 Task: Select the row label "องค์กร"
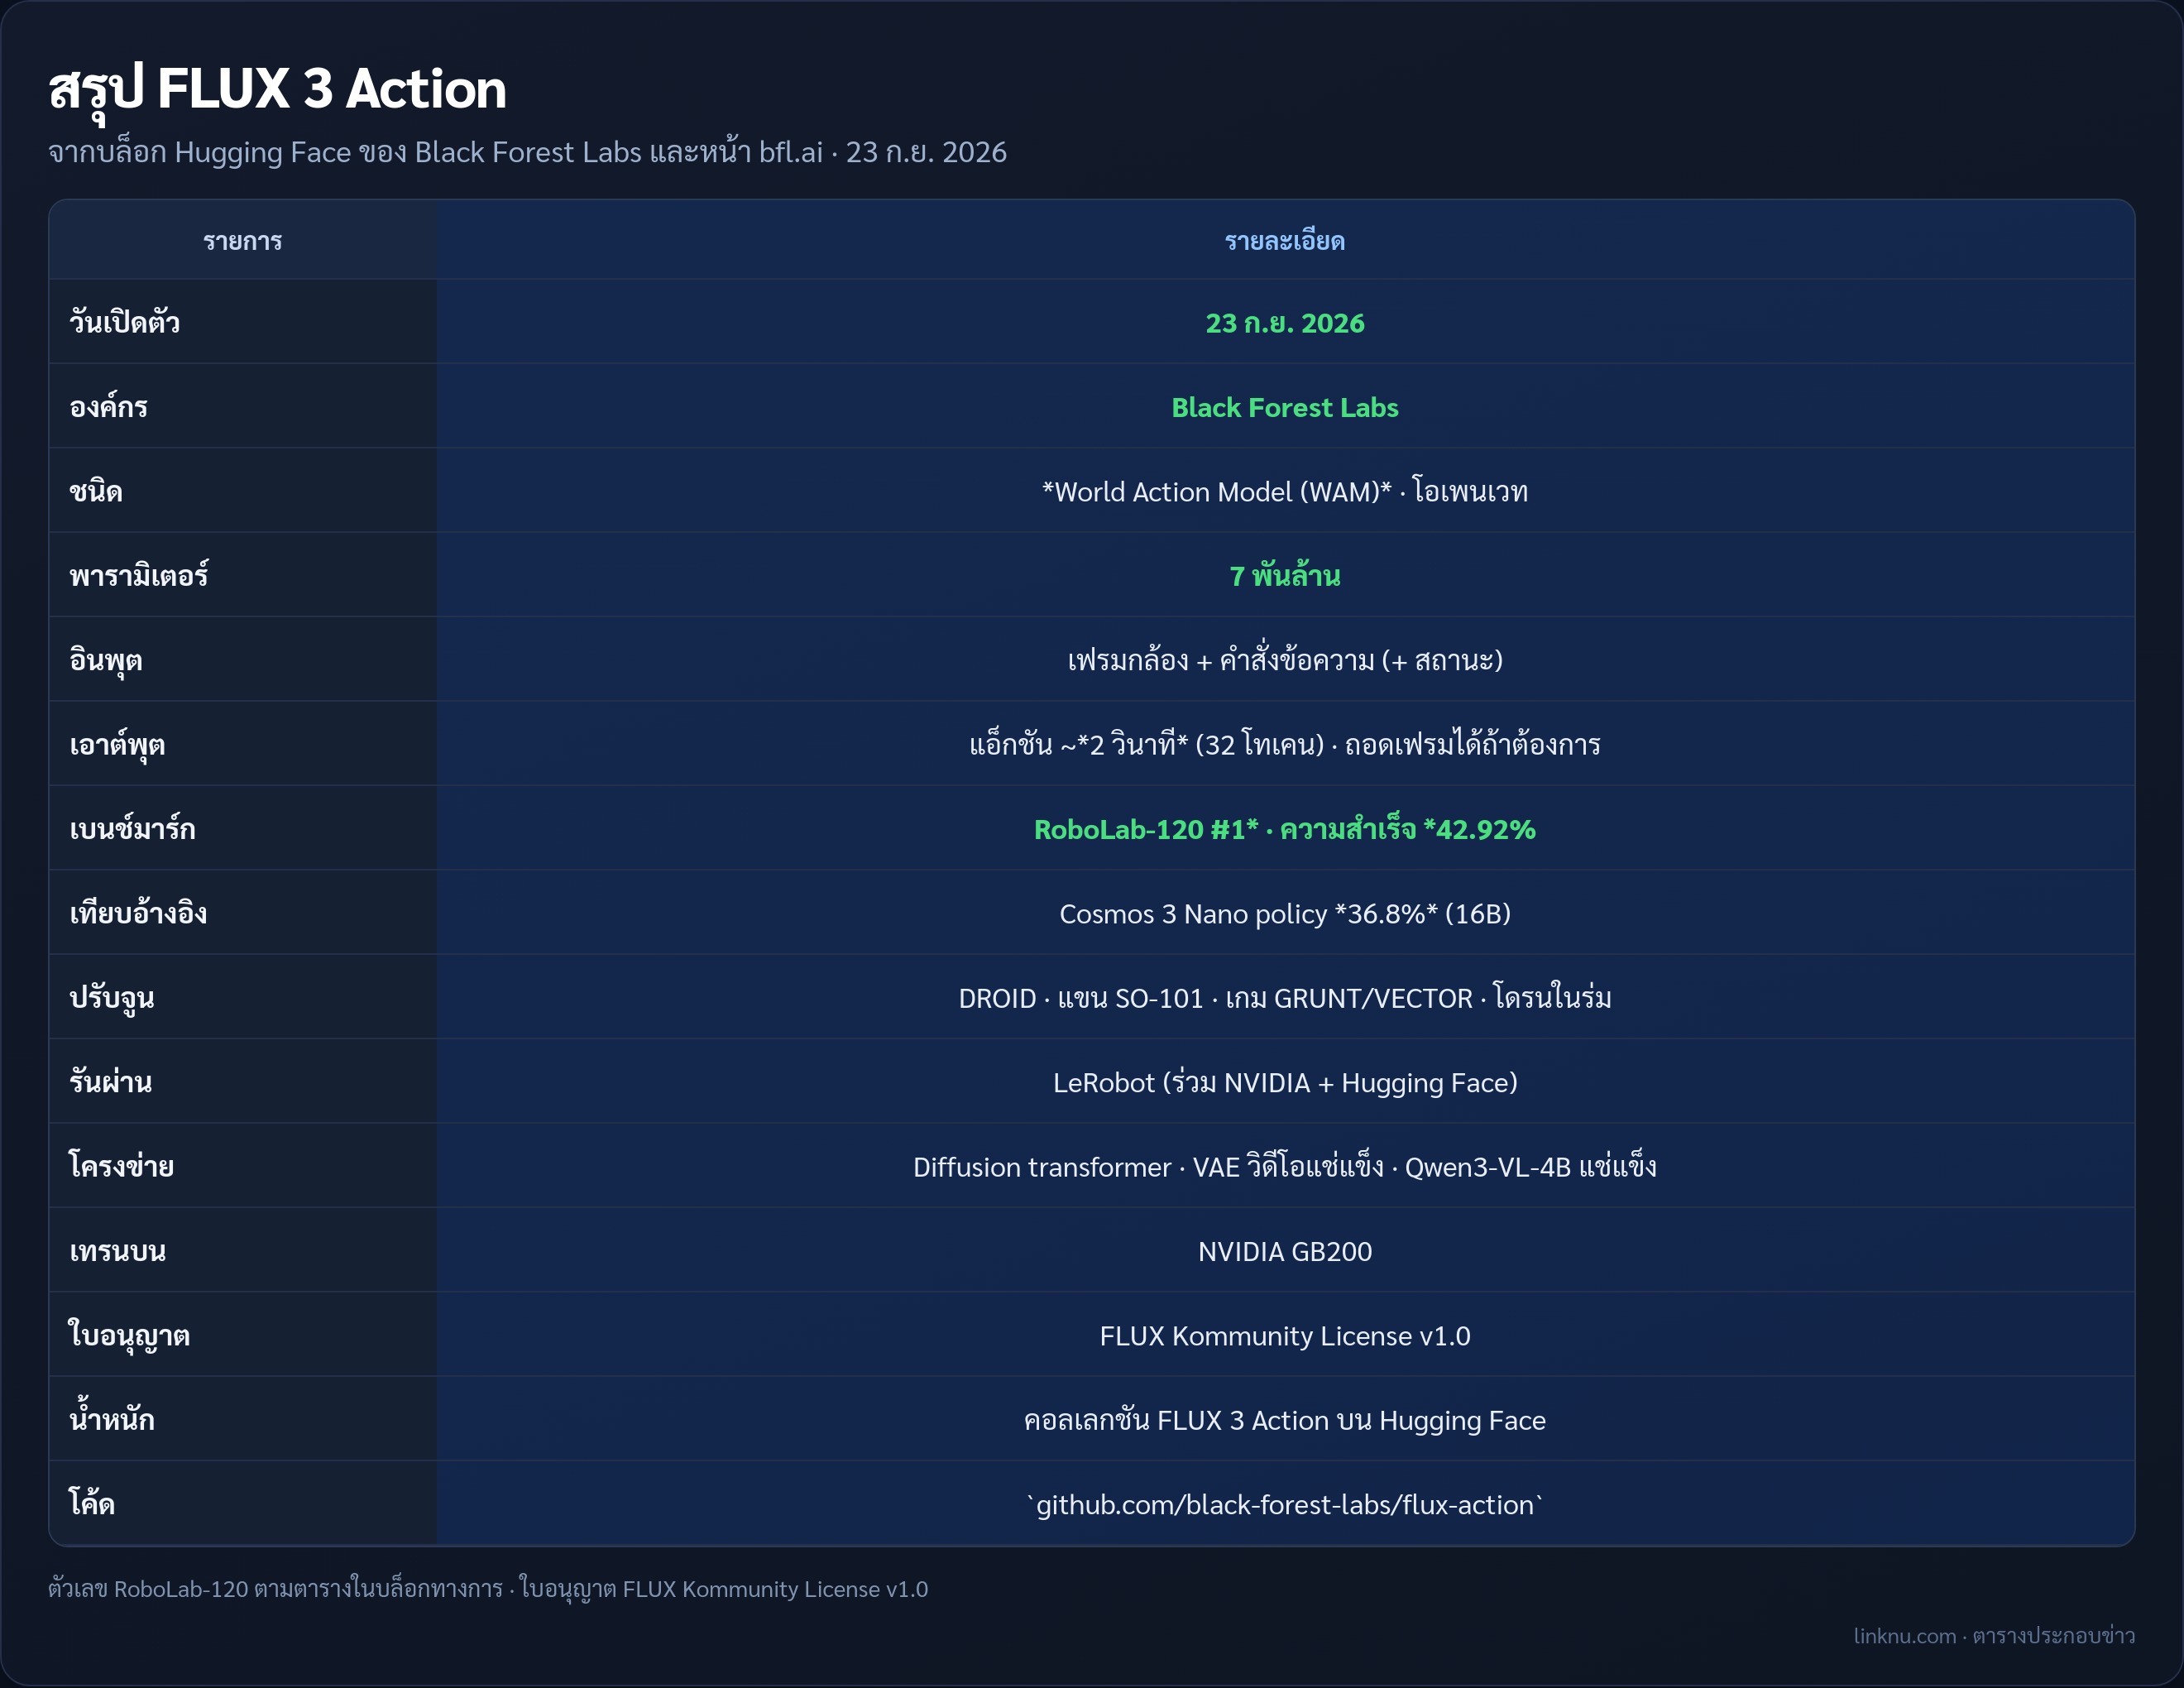coord(108,407)
